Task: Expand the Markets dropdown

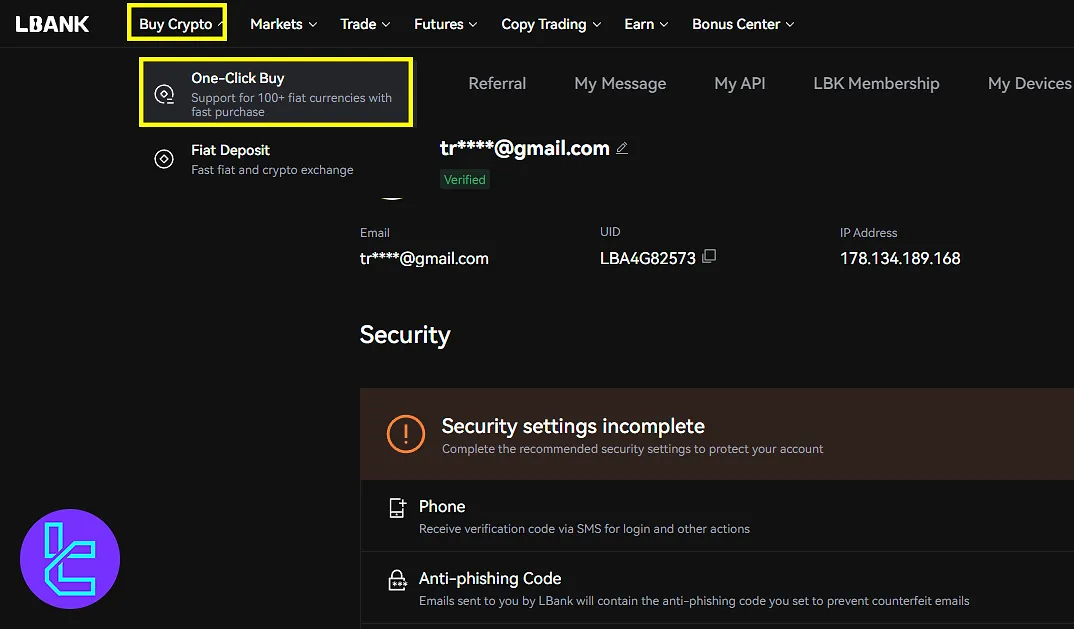Action: (283, 24)
